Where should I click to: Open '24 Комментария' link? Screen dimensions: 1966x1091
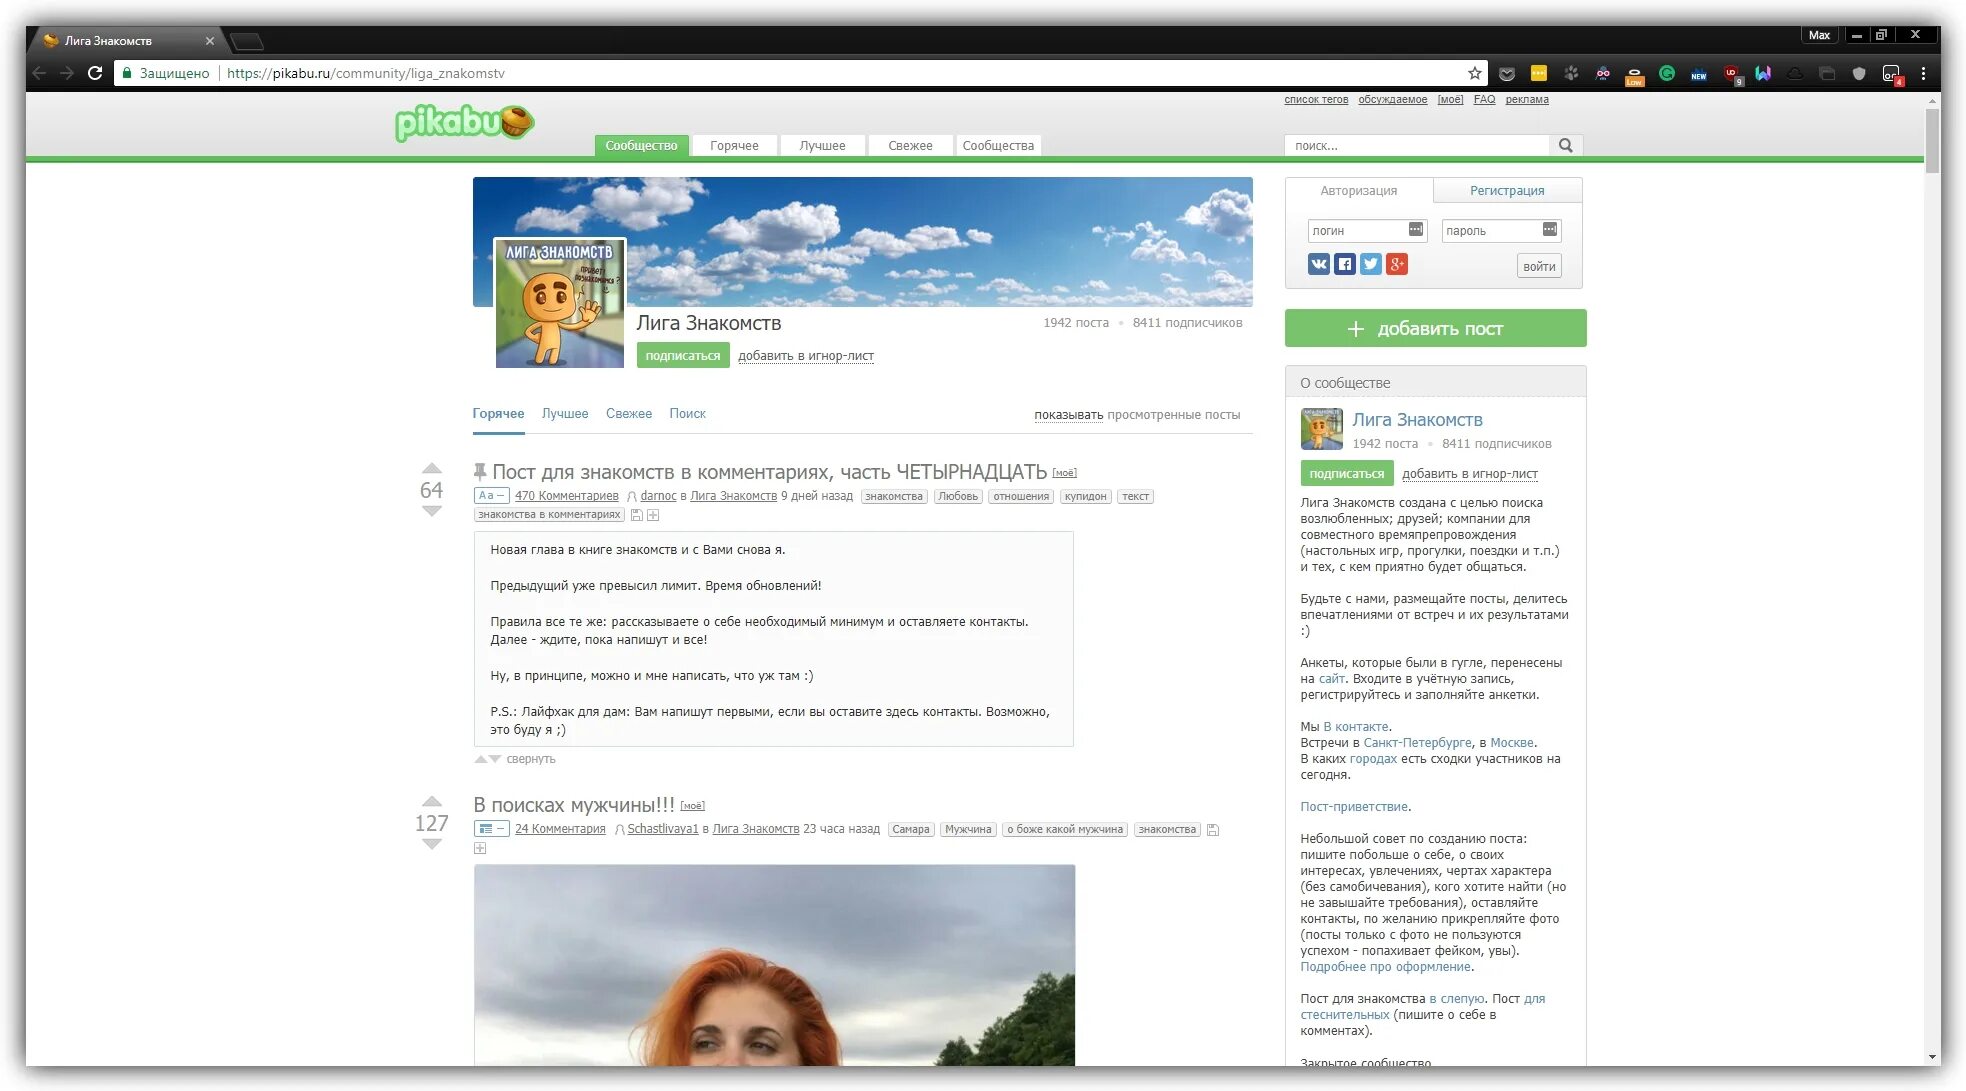click(560, 829)
